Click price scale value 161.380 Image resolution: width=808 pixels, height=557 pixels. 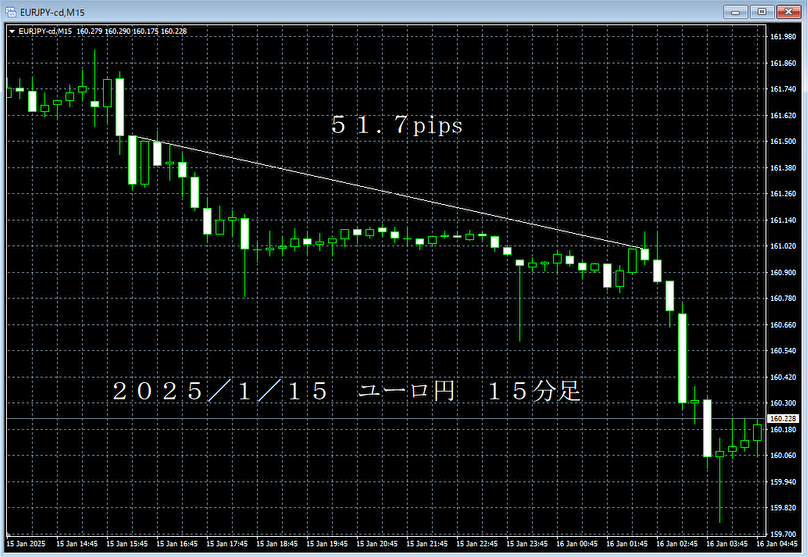click(x=783, y=168)
